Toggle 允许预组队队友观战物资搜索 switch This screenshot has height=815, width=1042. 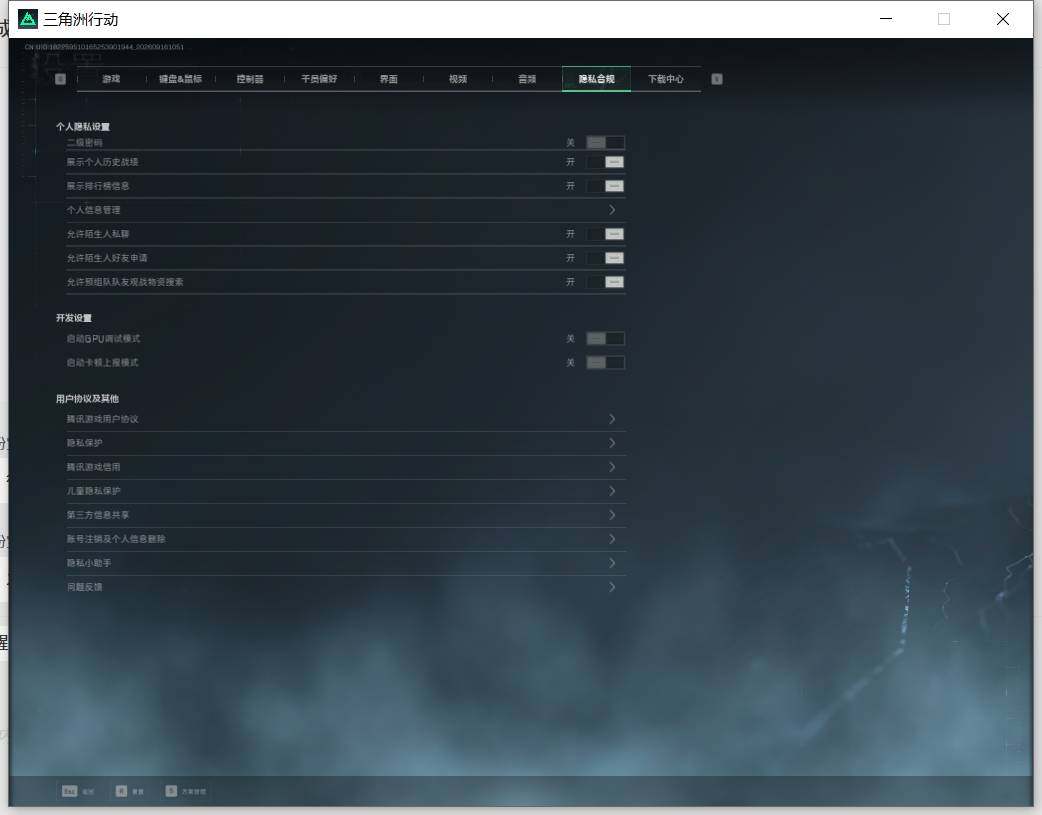click(x=605, y=282)
